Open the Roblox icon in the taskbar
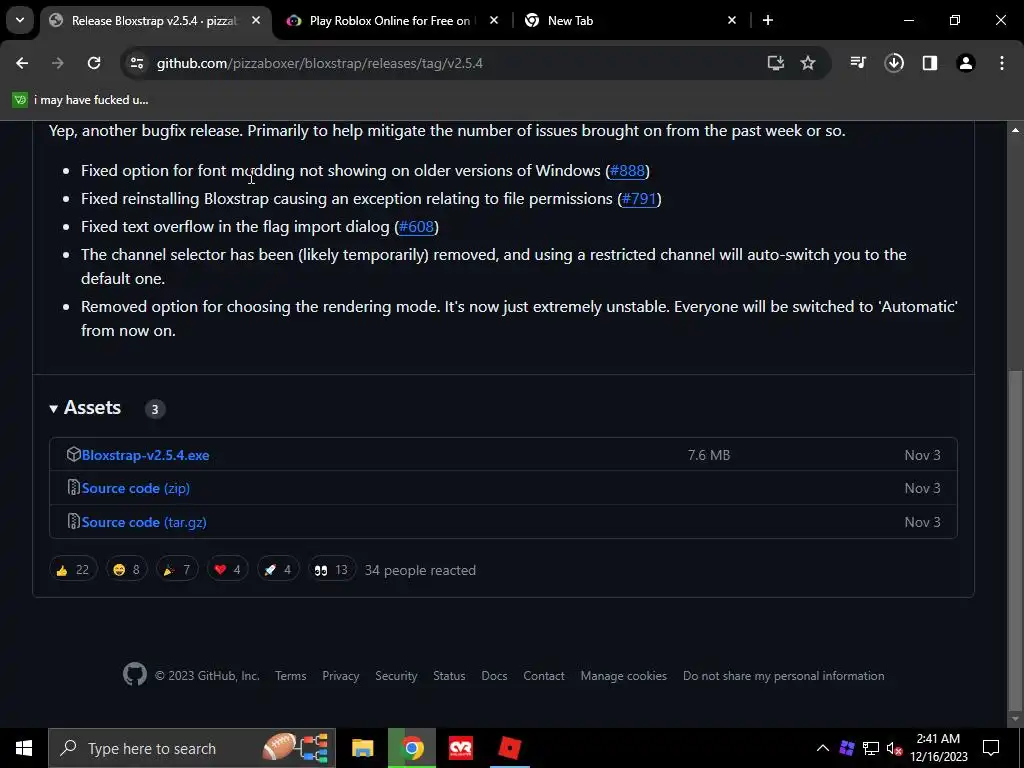Screen dimensions: 1024x768 click(x=509, y=748)
